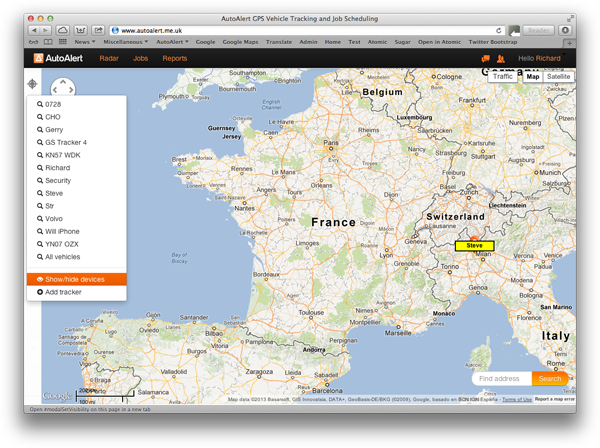Go back with the browser back arrow
Image resolution: width=600 pixels, height=448 pixels.
tap(34, 30)
